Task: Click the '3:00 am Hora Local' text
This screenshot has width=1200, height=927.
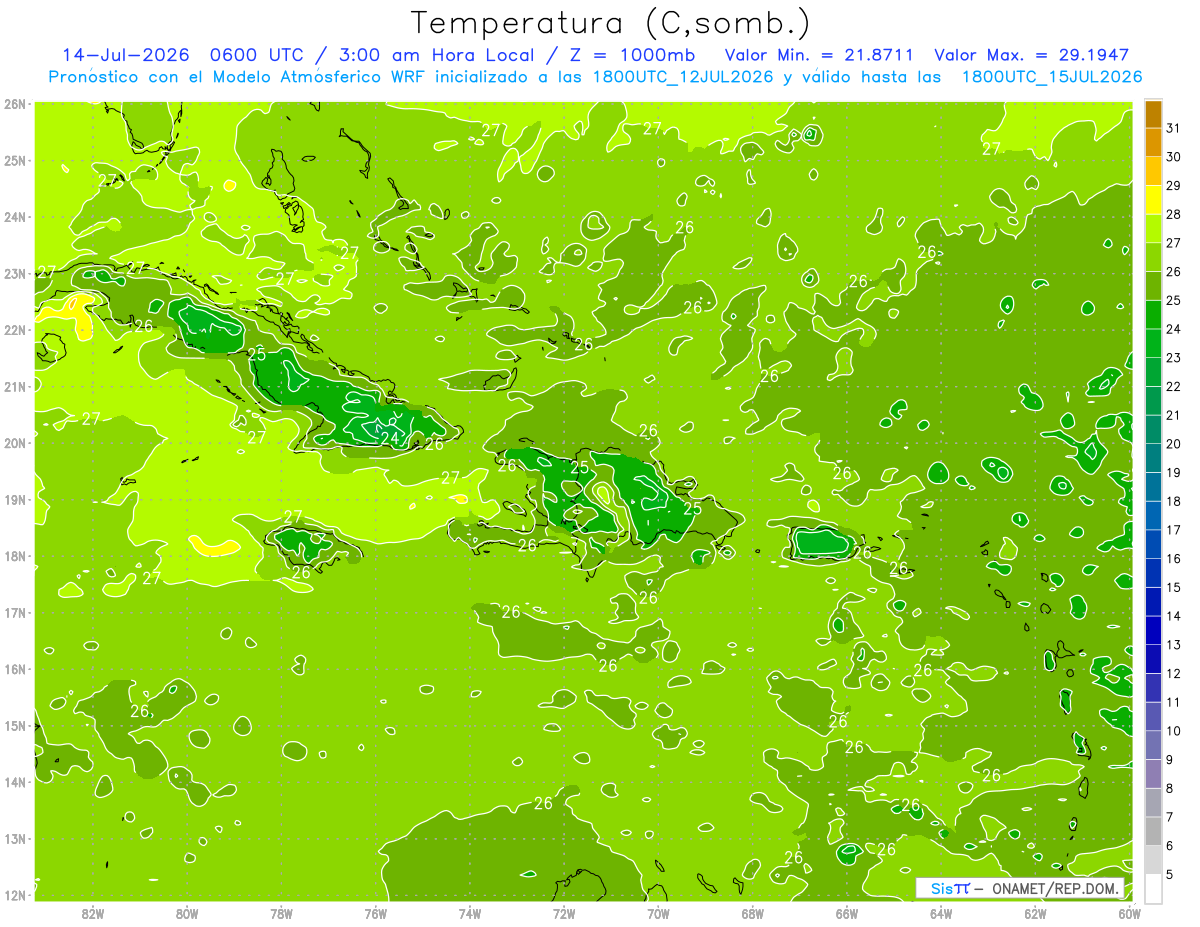Action: 437,55
